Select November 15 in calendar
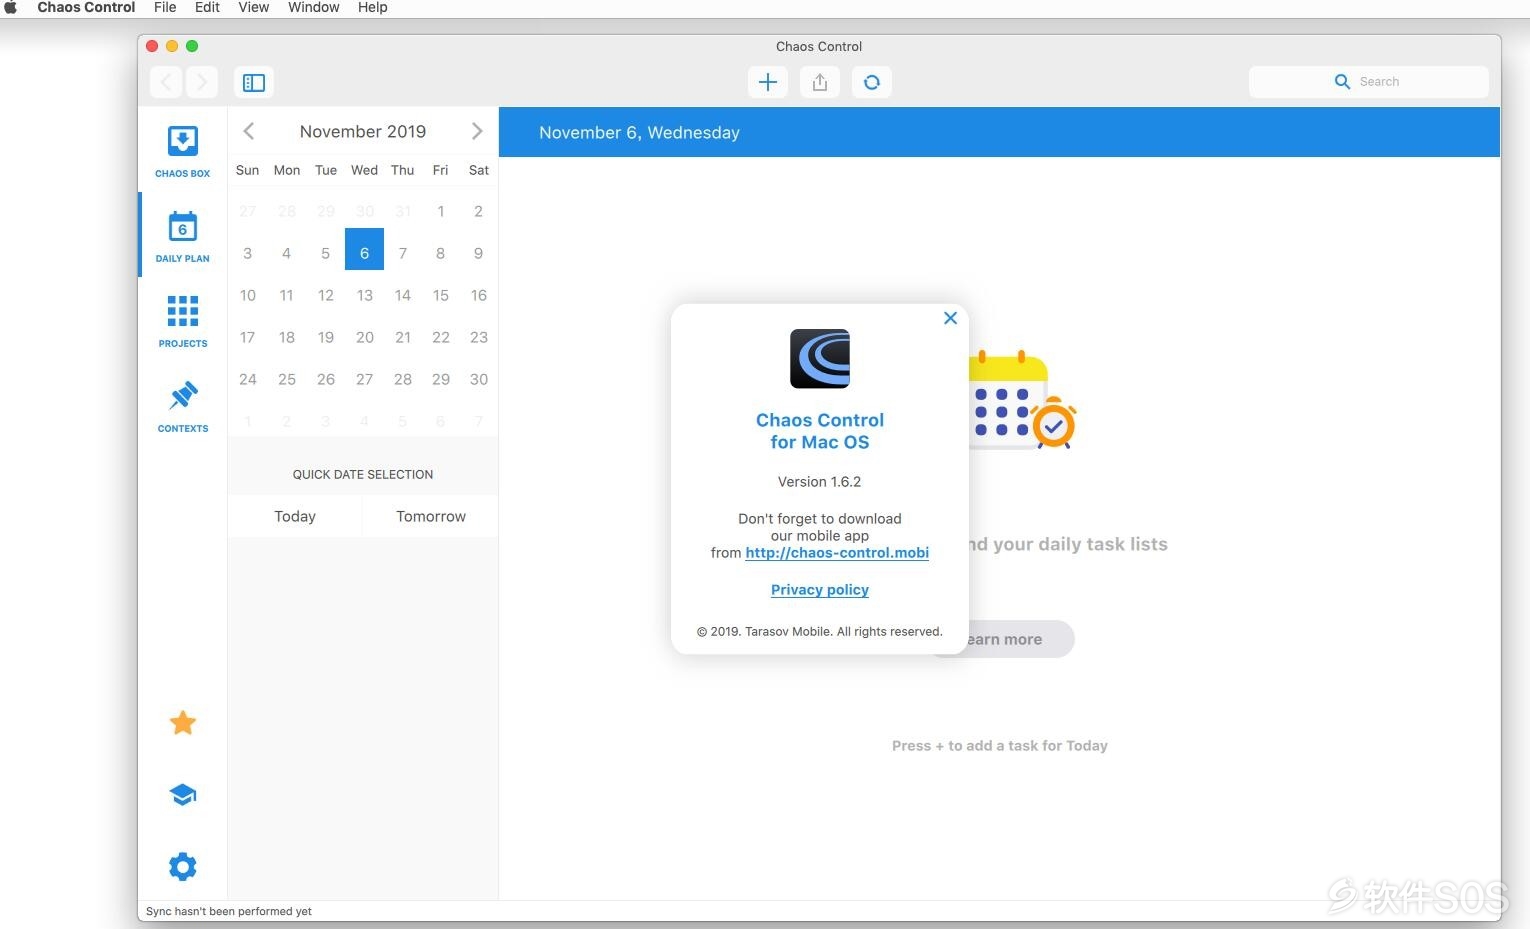The height and width of the screenshot is (929, 1530). click(x=440, y=295)
